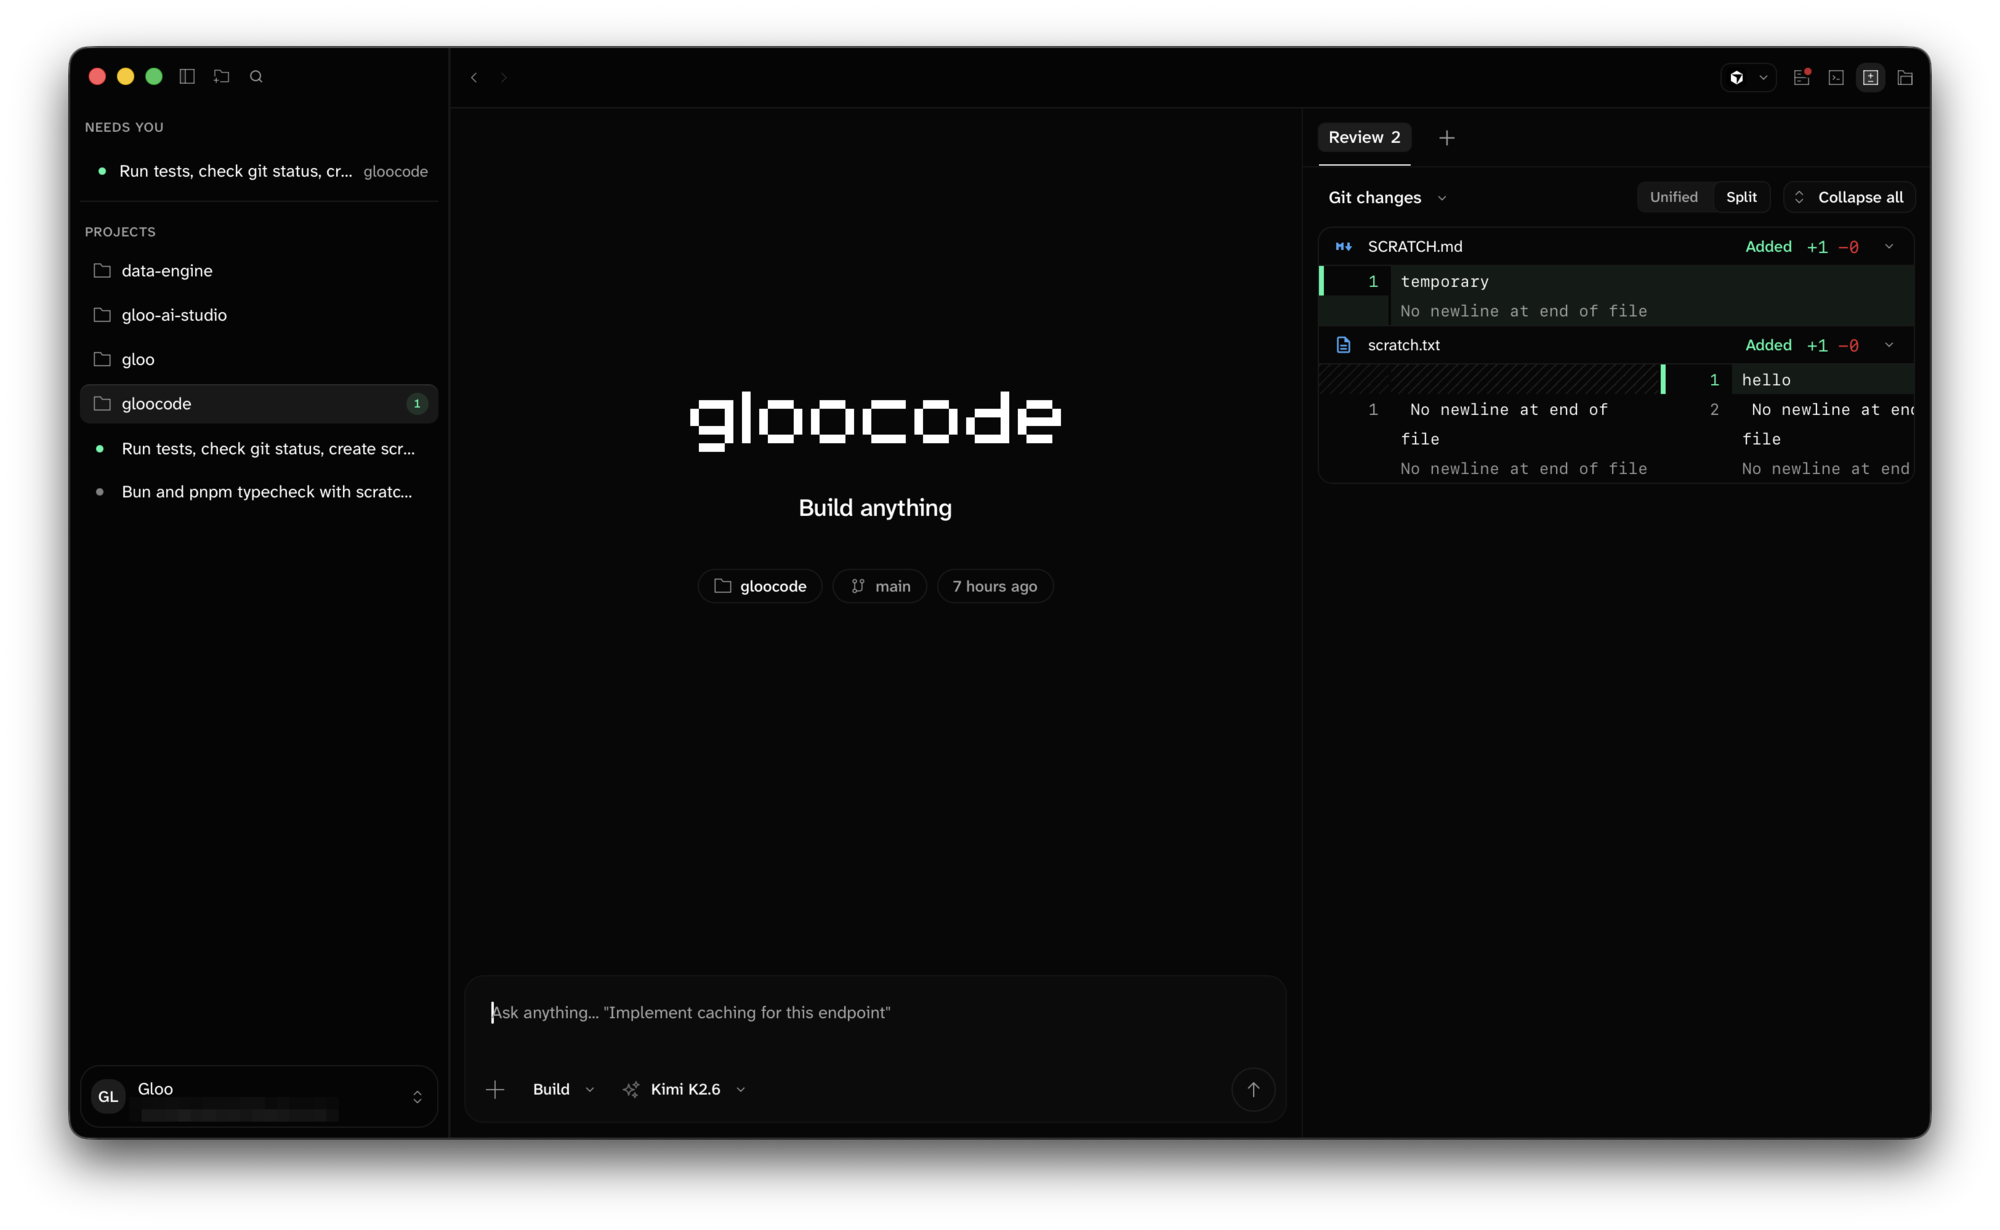Open the Needs You 'Run tests' item
The image size is (2000, 1230).
click(259, 171)
